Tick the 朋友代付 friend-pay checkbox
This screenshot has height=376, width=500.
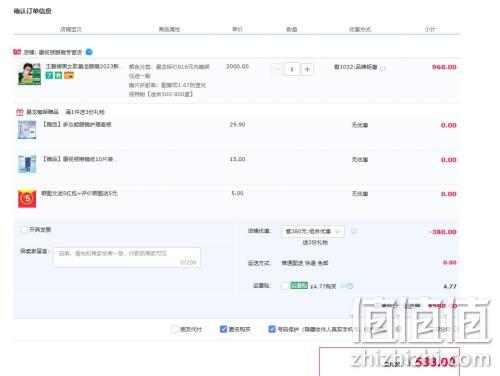coord(175,329)
